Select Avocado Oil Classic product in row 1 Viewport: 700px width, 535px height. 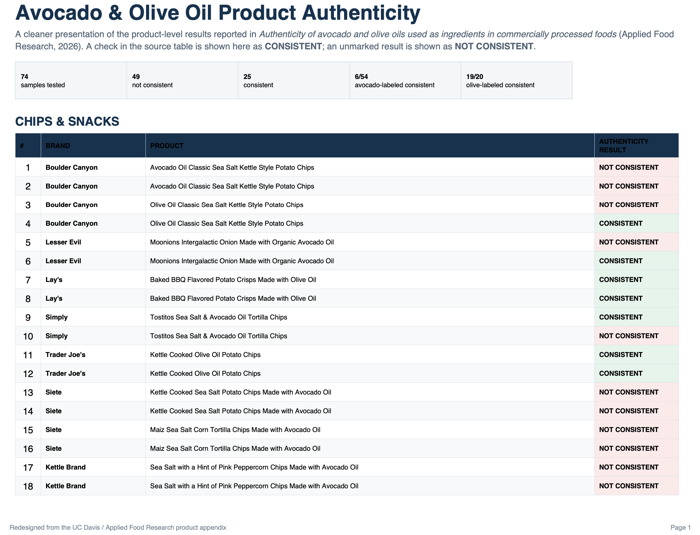coord(232,167)
